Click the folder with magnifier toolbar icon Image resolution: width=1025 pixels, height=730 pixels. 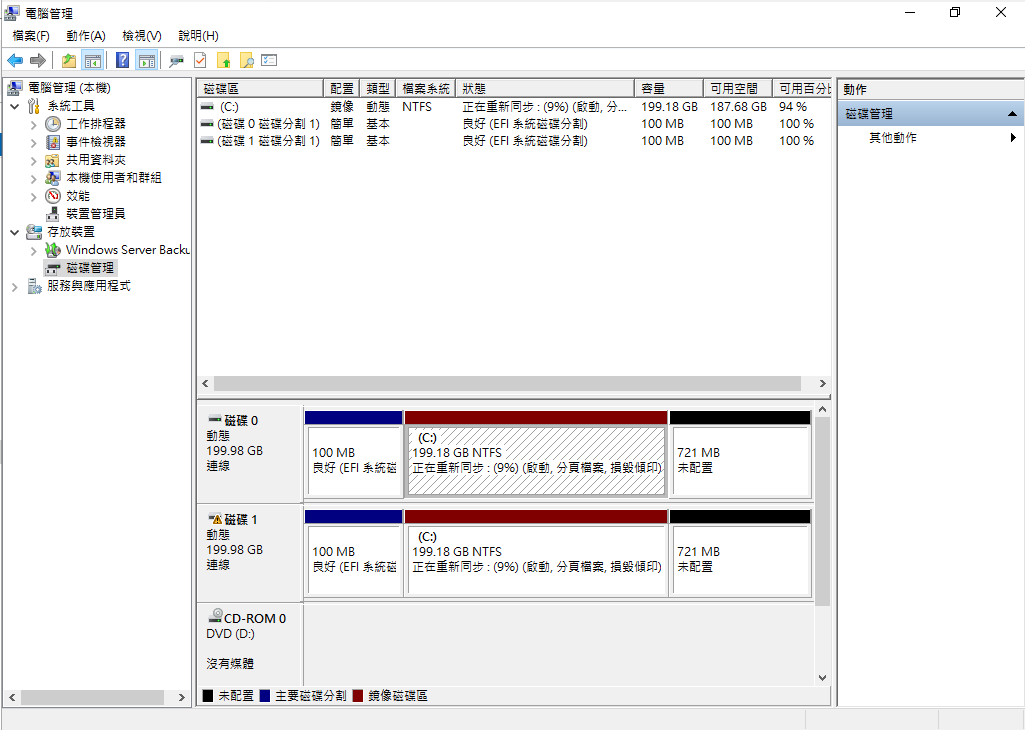(246, 61)
